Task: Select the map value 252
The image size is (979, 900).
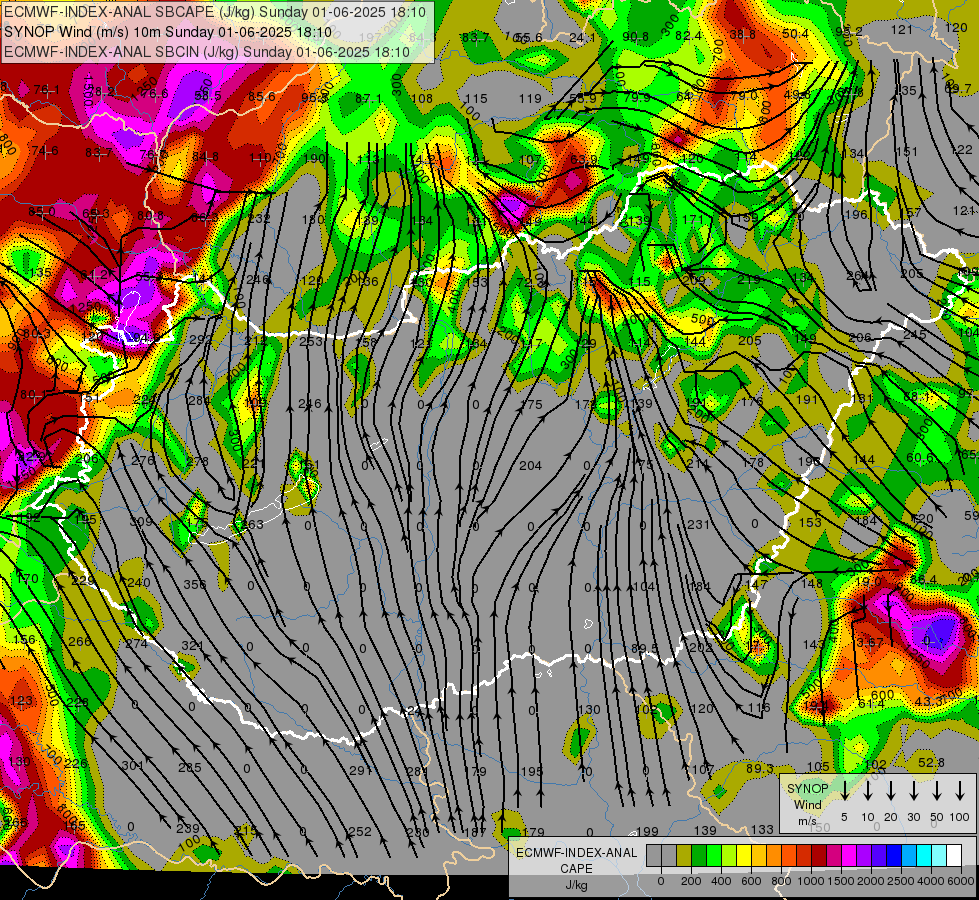Action: point(360,832)
